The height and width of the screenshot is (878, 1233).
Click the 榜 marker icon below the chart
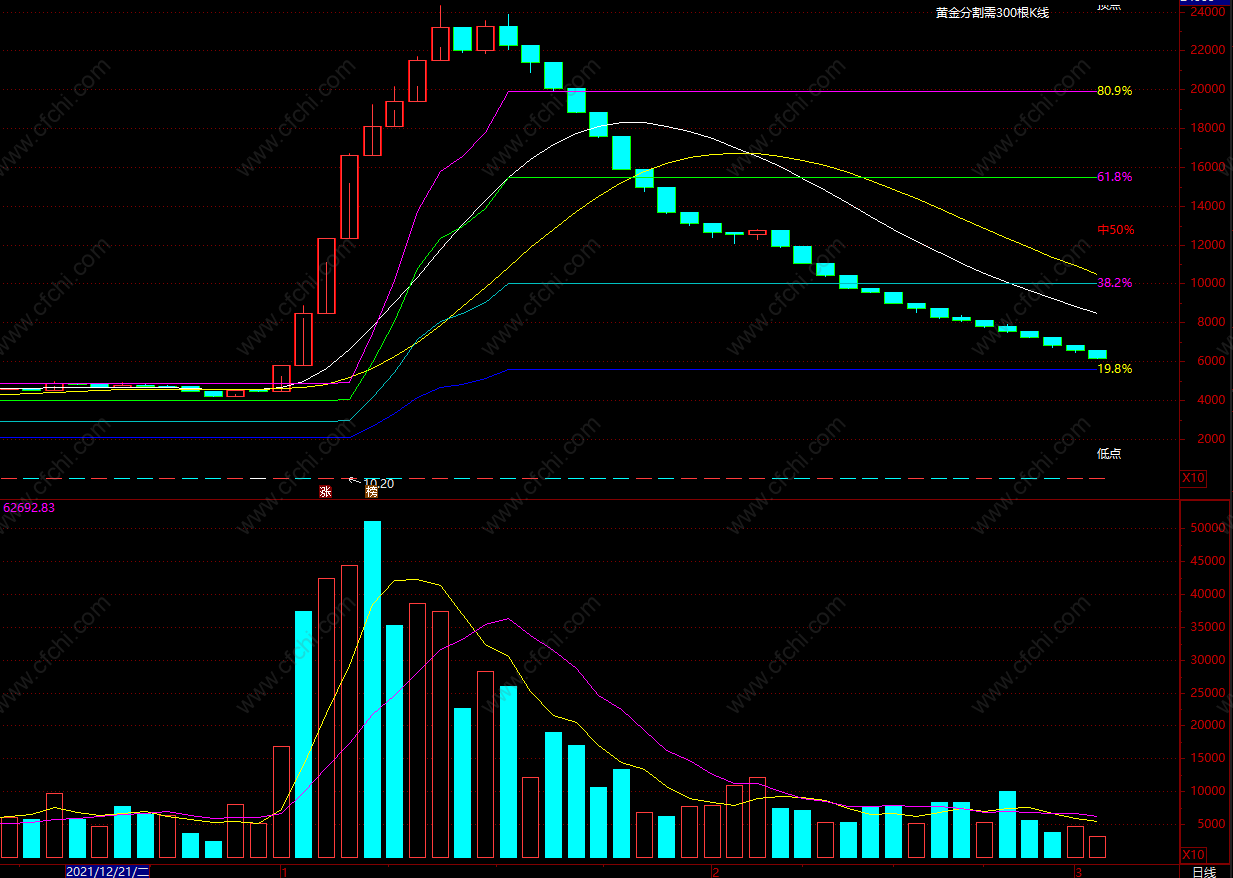pyautogui.click(x=371, y=491)
